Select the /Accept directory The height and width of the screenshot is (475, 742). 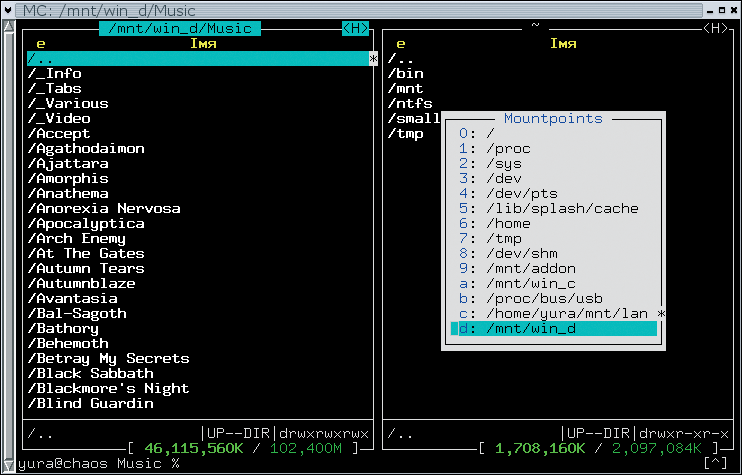59,134
